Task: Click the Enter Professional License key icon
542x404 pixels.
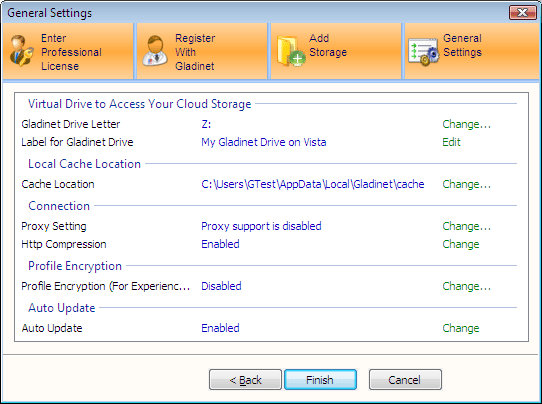Action: (x=21, y=51)
